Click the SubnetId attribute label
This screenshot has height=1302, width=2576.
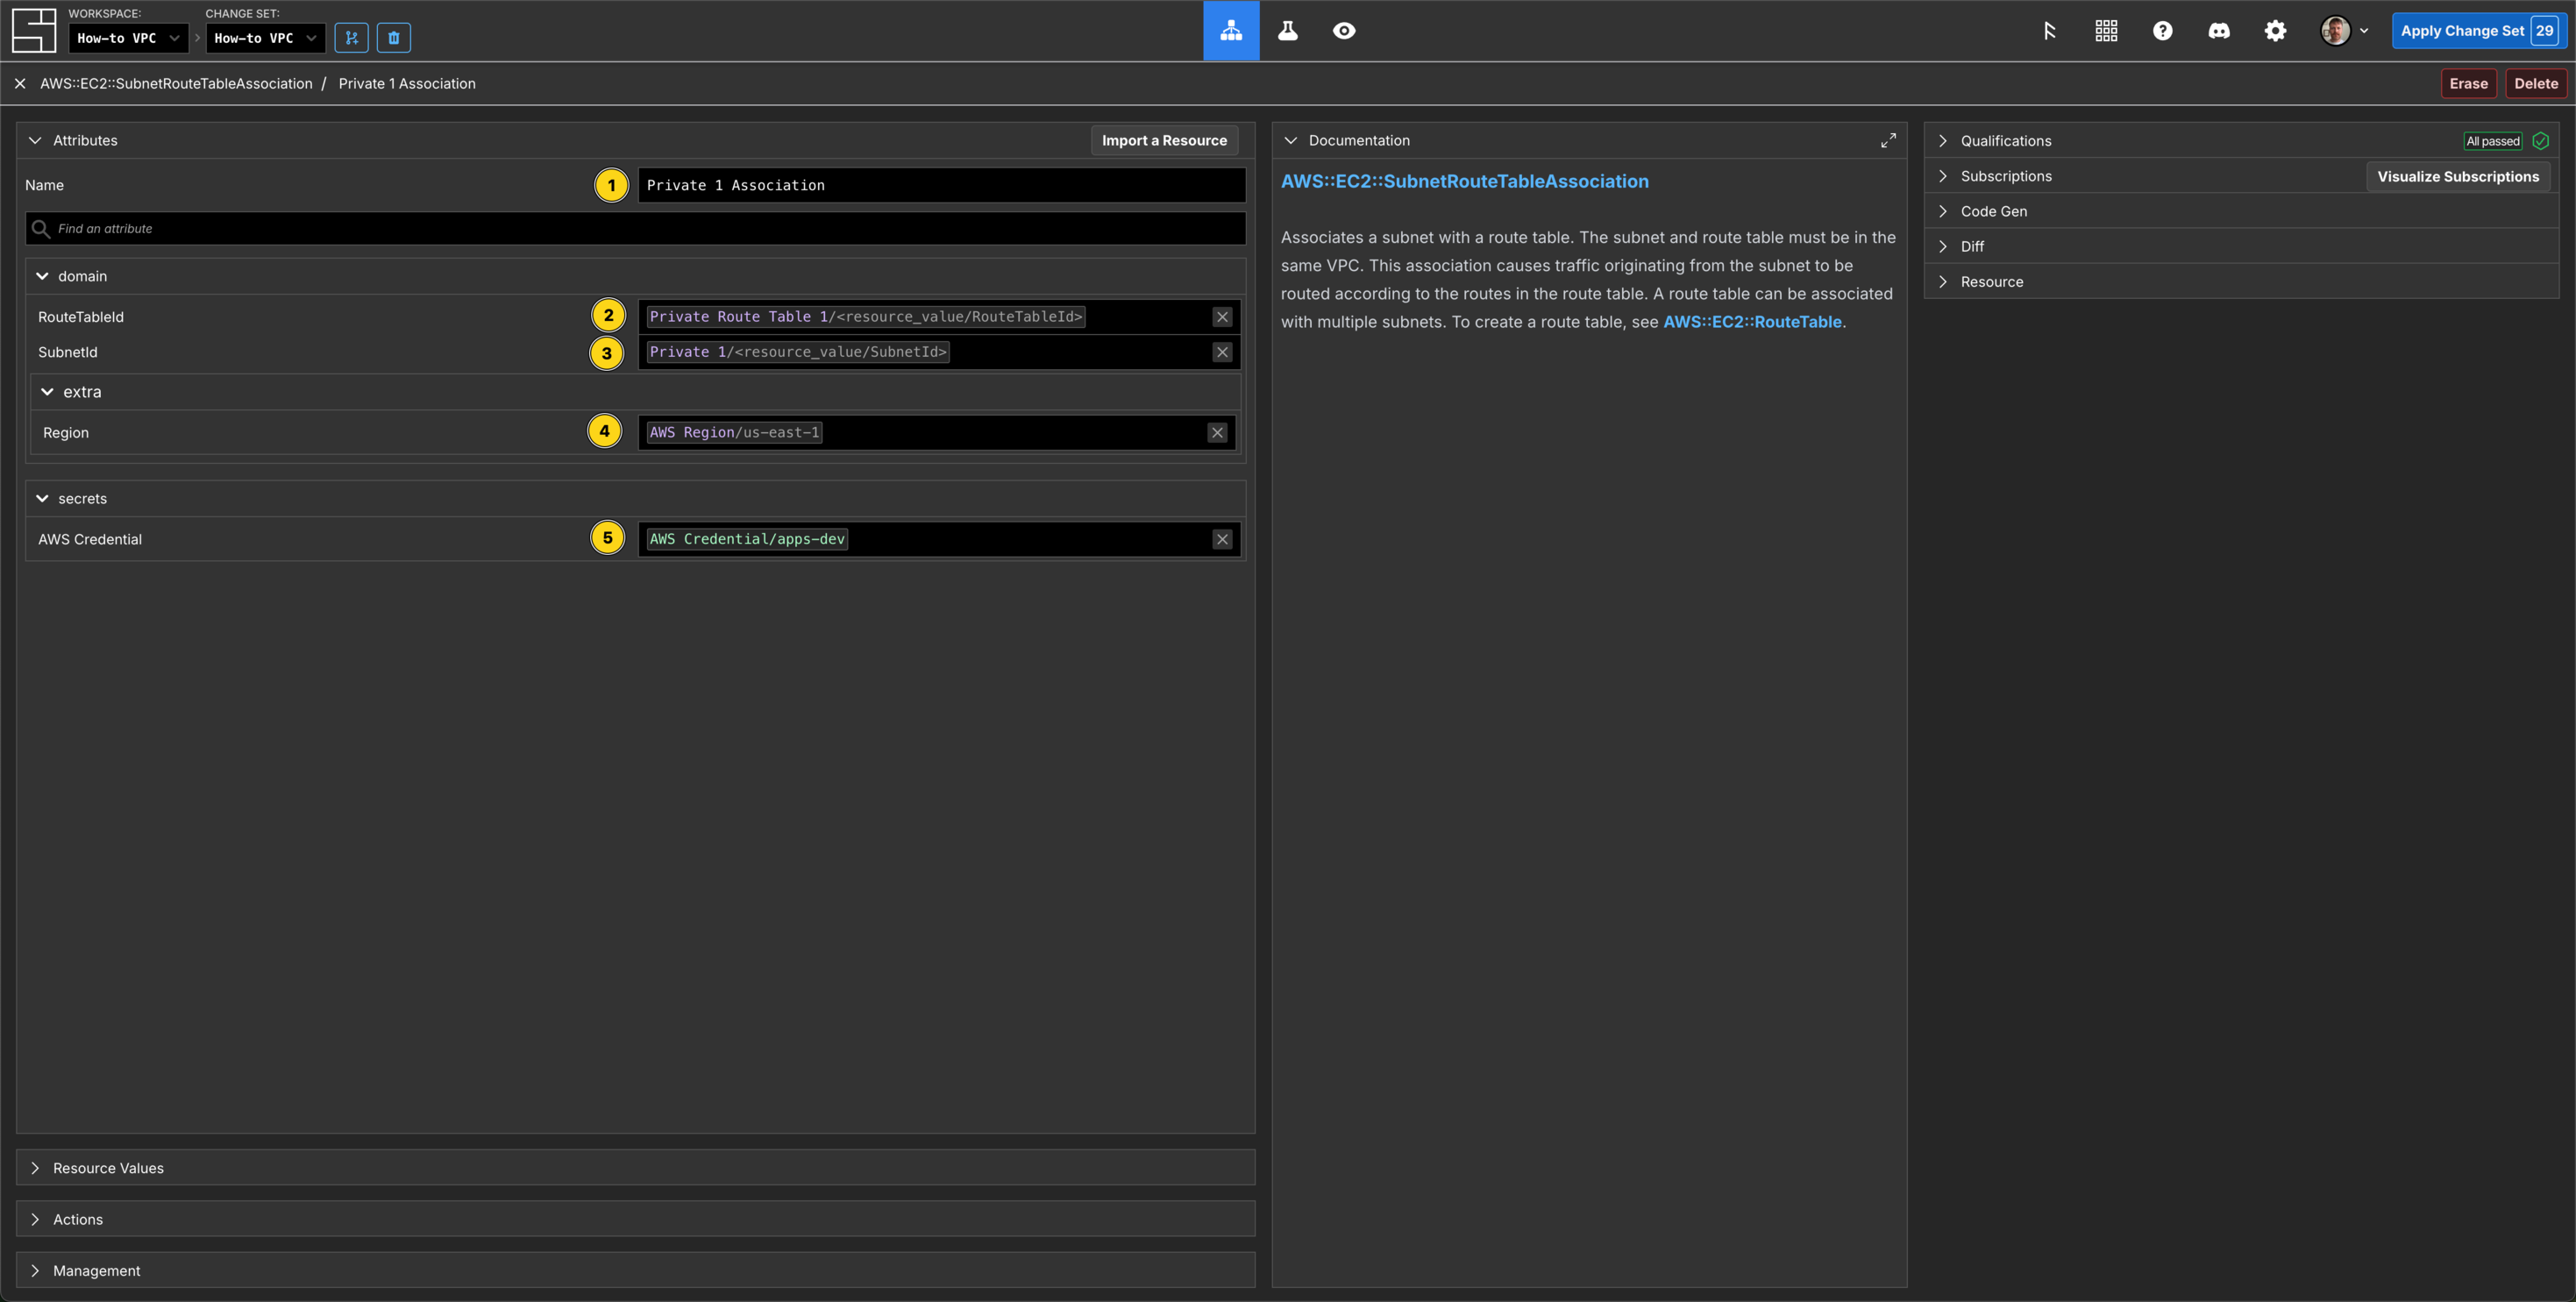(x=68, y=352)
